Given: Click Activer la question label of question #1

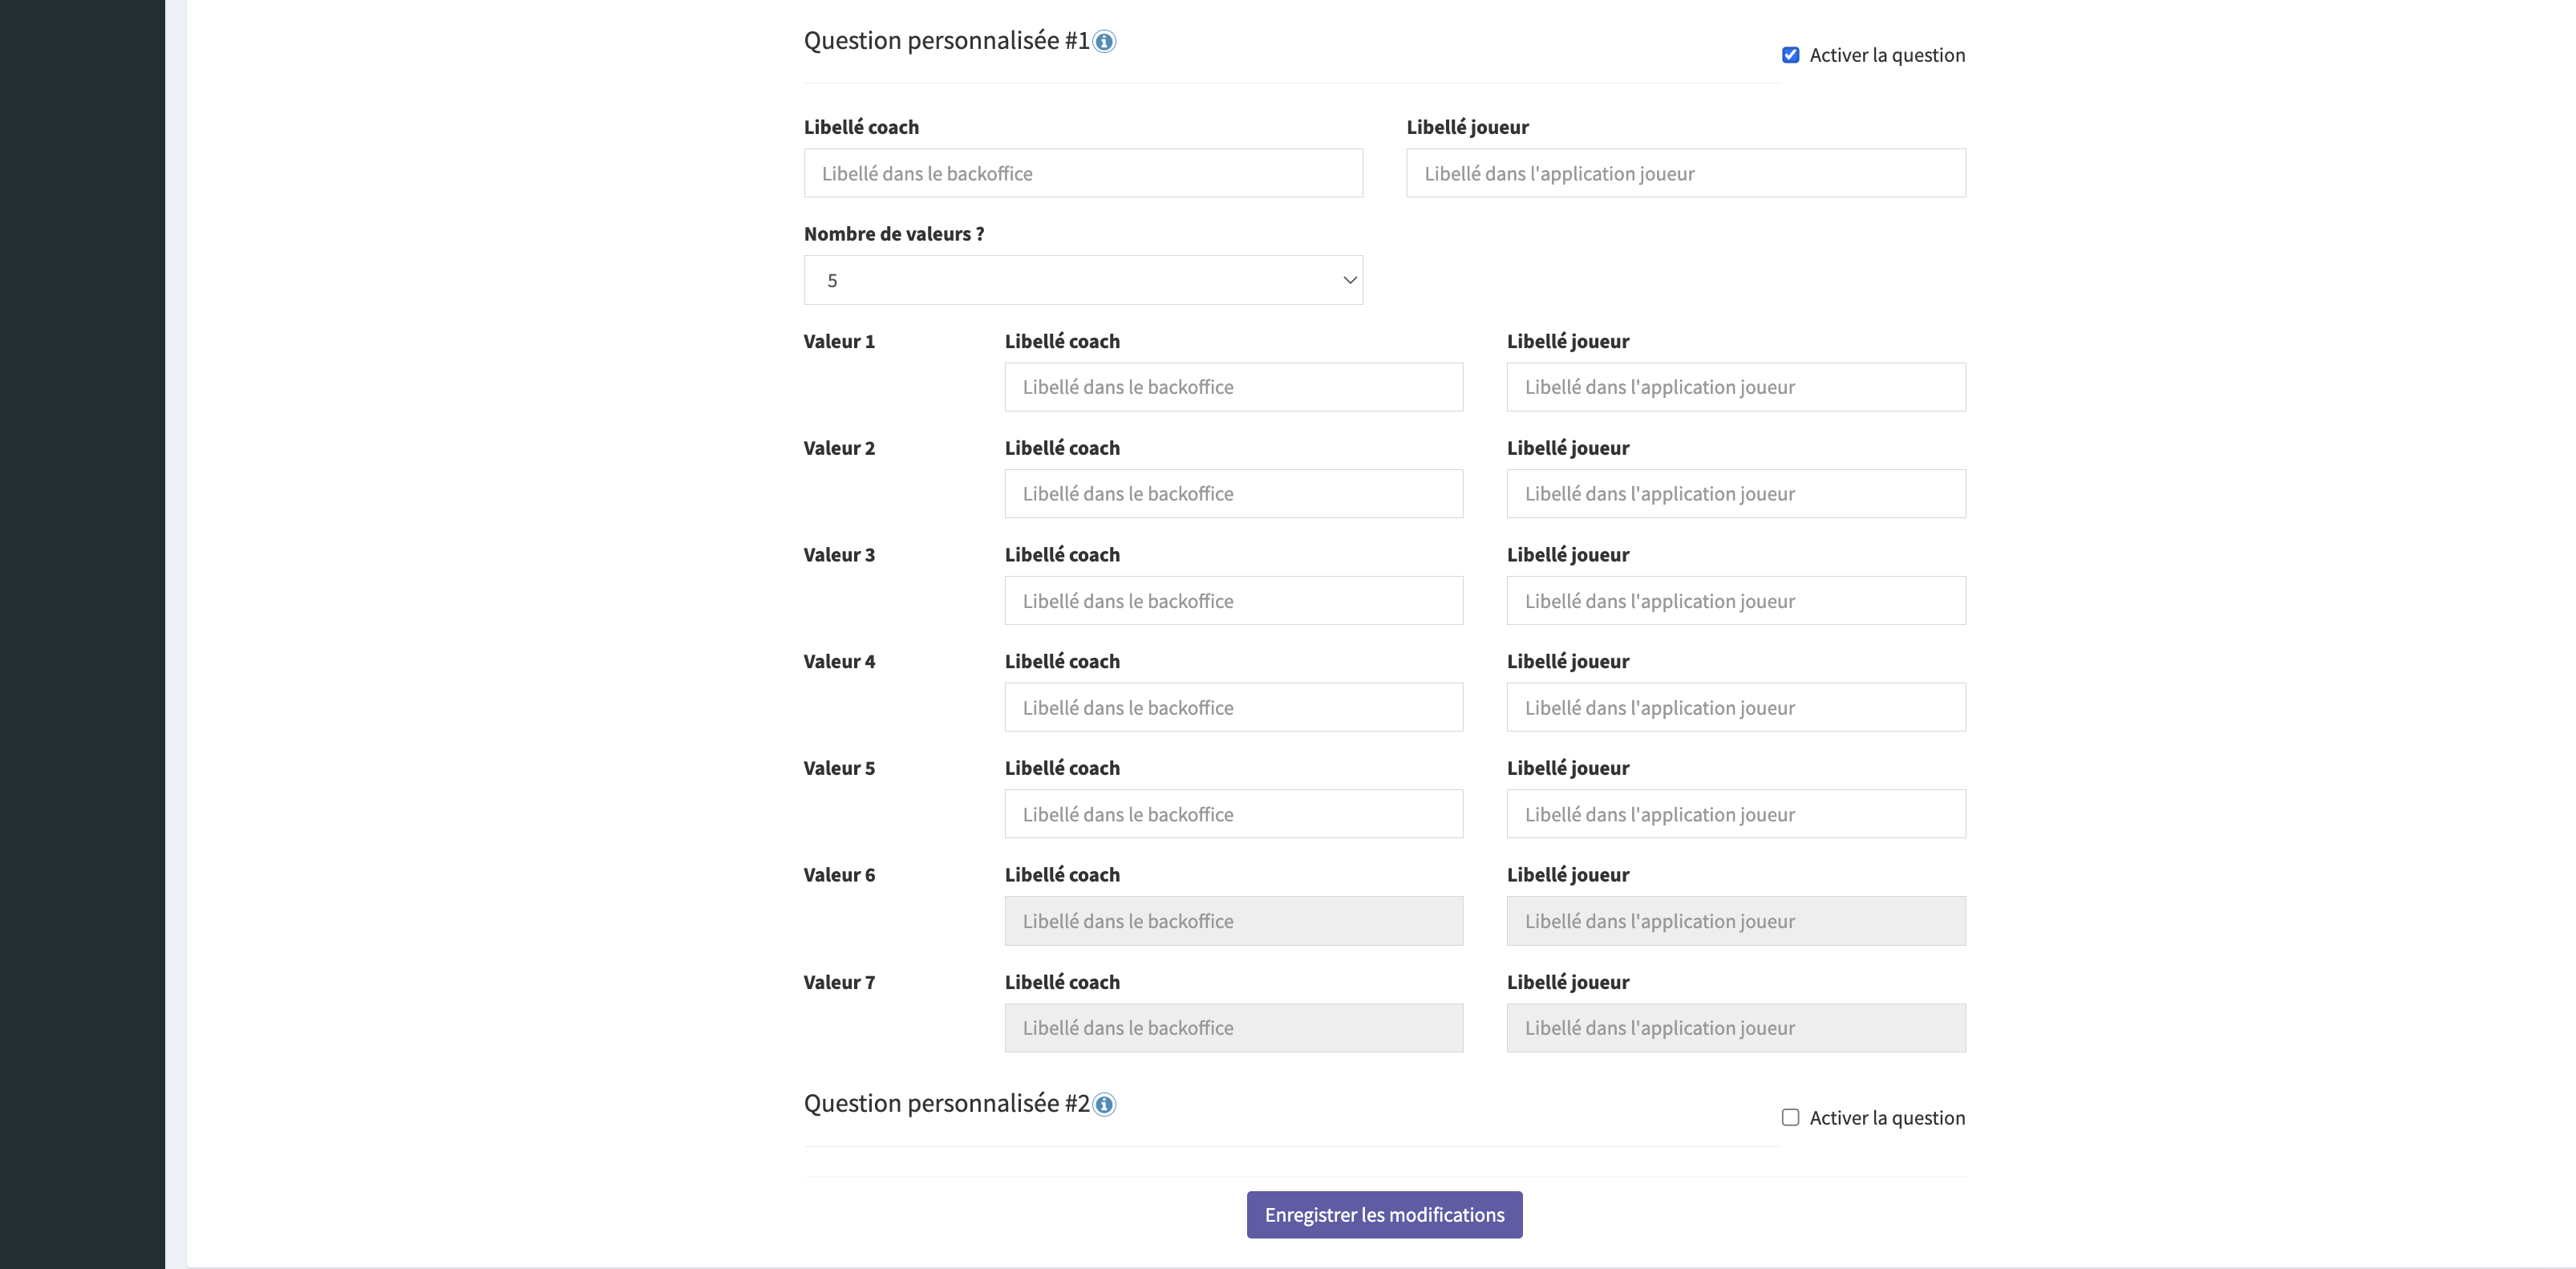Looking at the screenshot, I should (x=1887, y=55).
